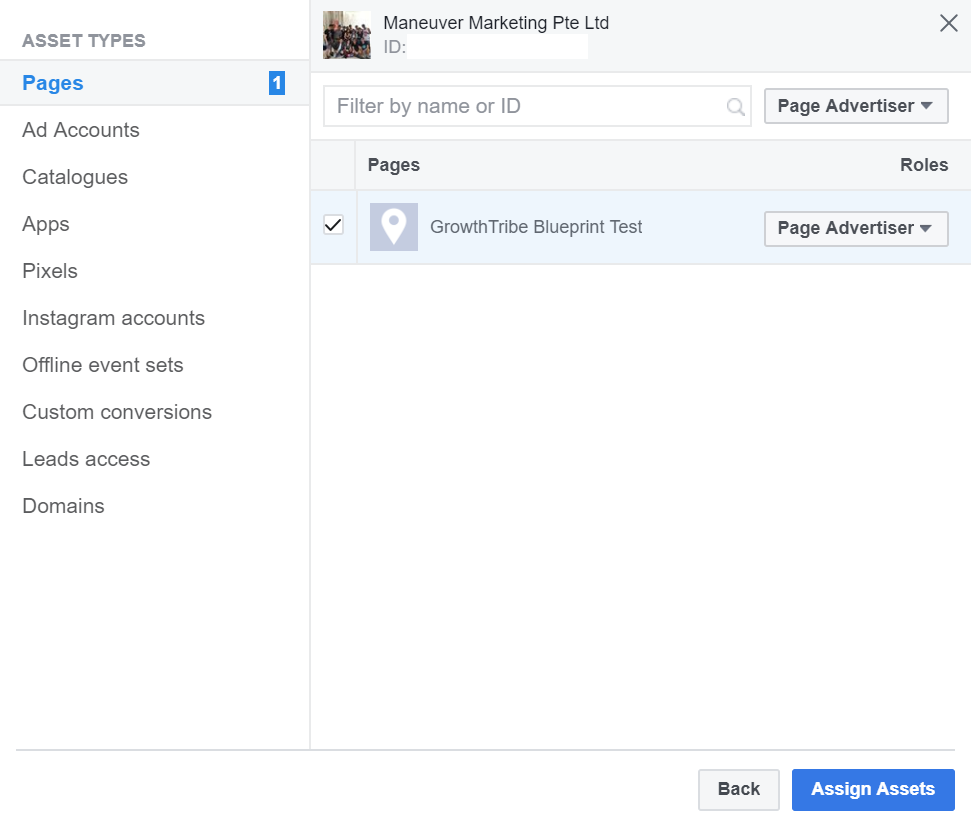Change role for GrowthTribe Blueprint Test row

click(856, 229)
